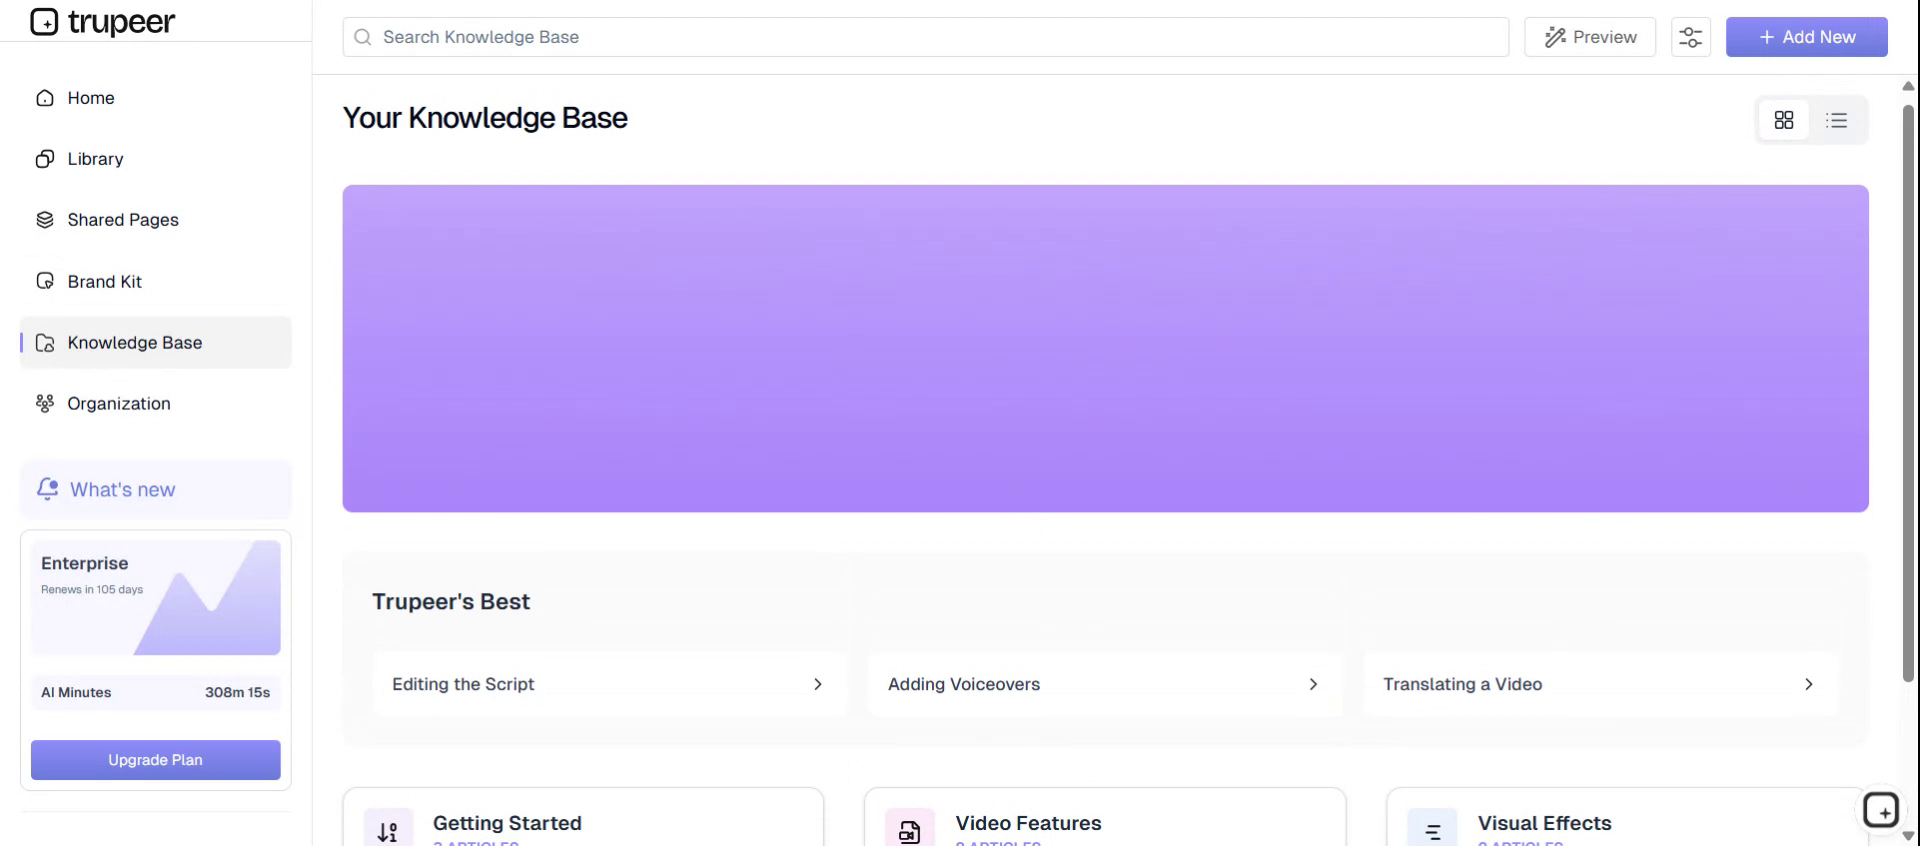Open What's new panel
Viewport: 1920px width, 846px height.
155,489
